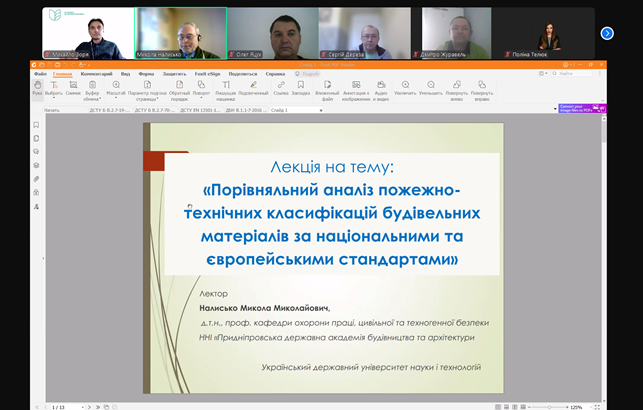Open the layers panel in left sidebar
Screen dimensions: 643x410
pos(36,165)
